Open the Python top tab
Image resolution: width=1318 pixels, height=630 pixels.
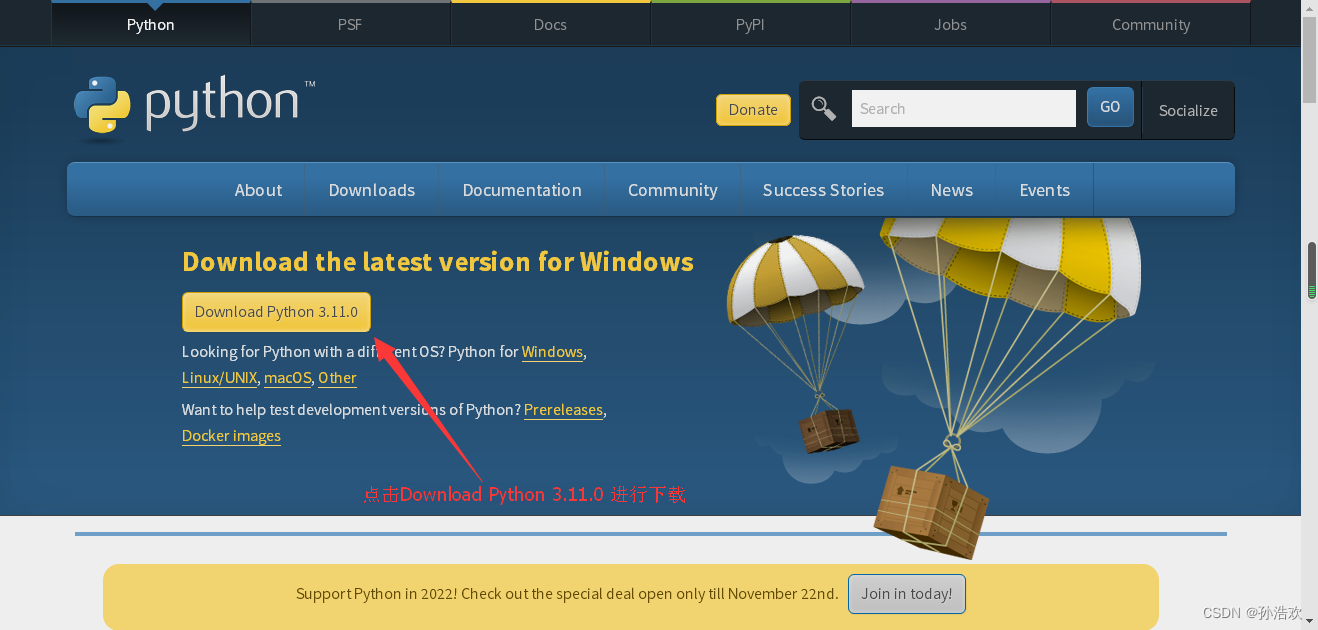click(151, 24)
